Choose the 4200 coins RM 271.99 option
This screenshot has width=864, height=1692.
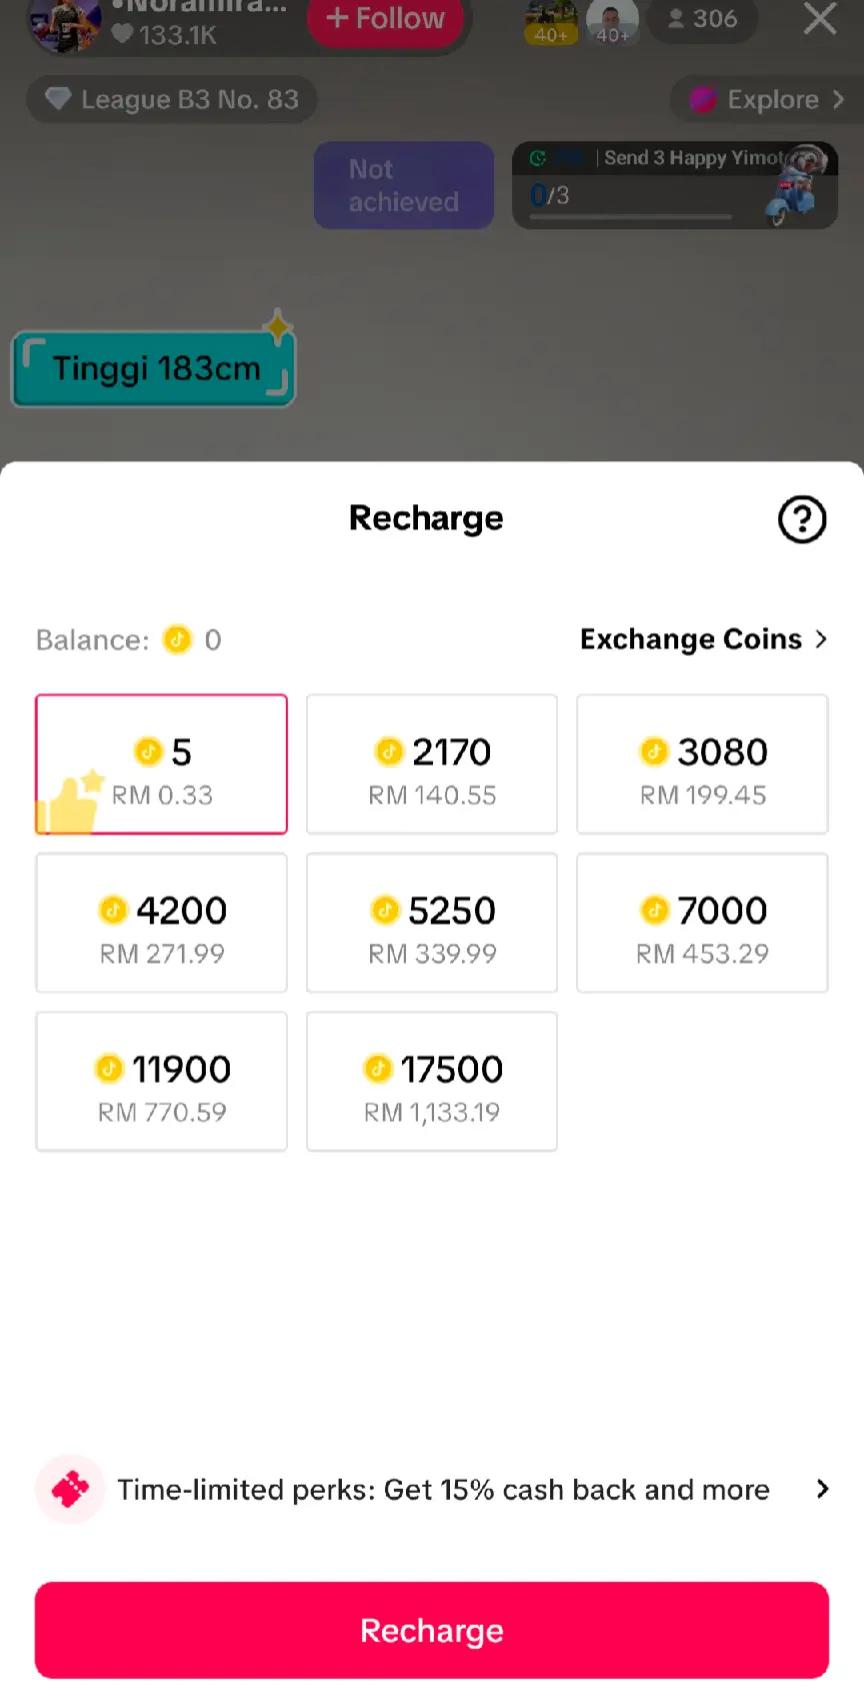[162, 923]
